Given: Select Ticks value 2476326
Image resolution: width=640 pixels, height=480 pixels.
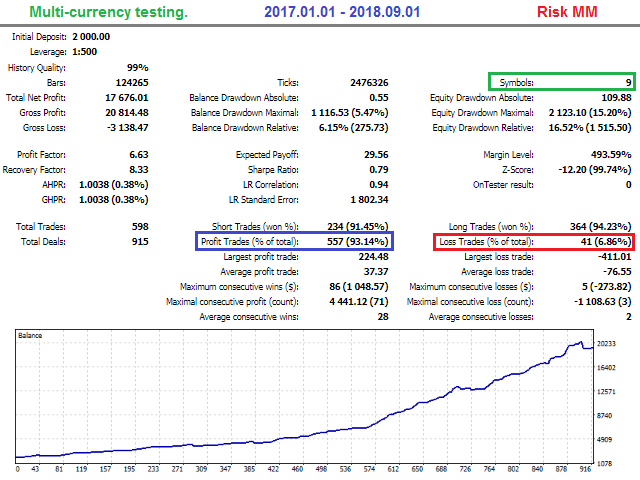Looking at the screenshot, I should [369, 82].
